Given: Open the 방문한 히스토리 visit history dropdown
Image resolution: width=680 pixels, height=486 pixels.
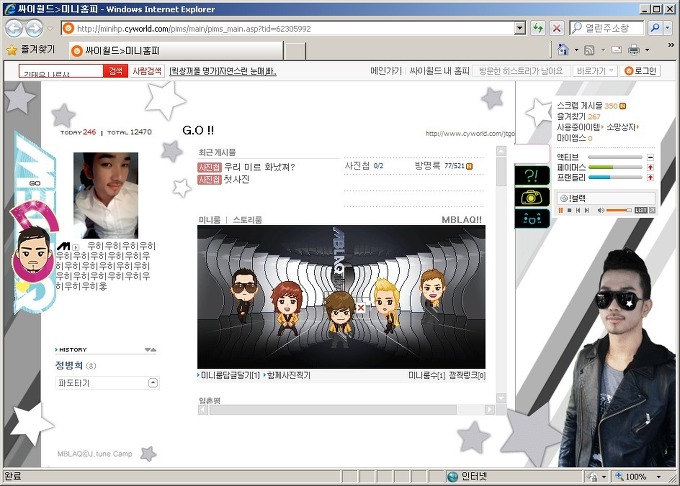Looking at the screenshot, I should point(520,71).
